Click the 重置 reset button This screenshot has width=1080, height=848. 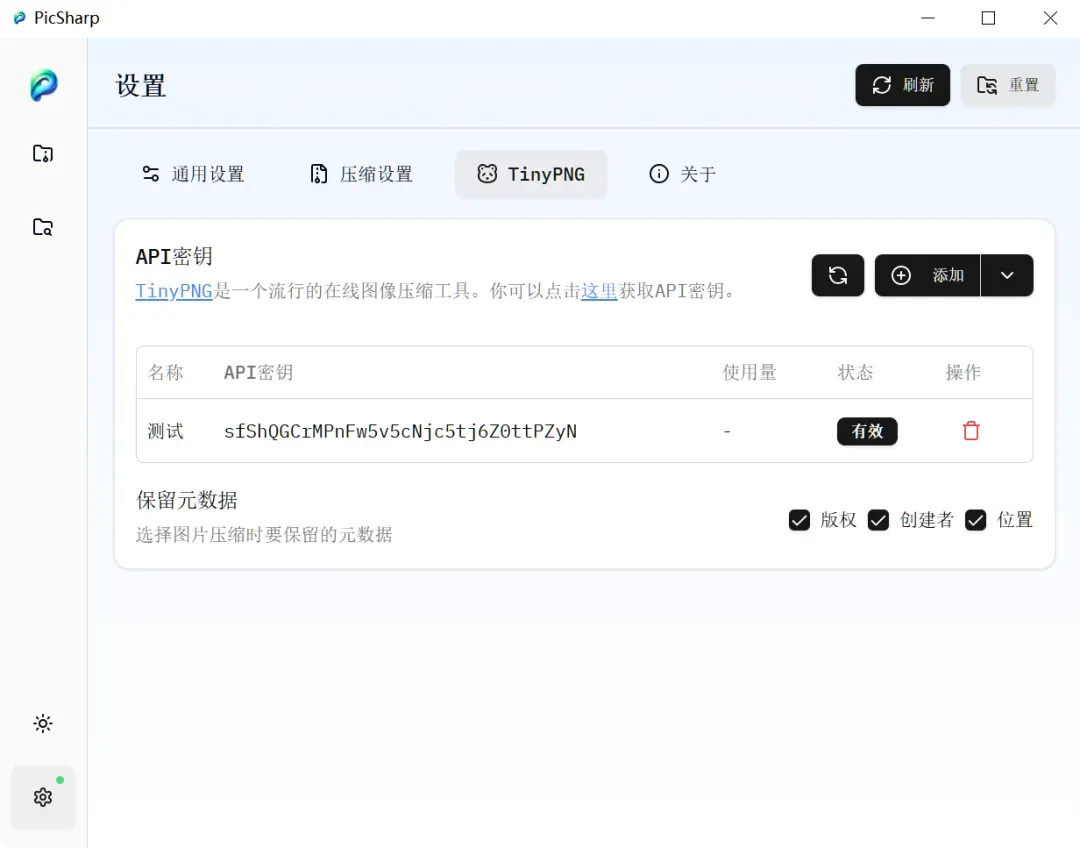coord(1008,85)
